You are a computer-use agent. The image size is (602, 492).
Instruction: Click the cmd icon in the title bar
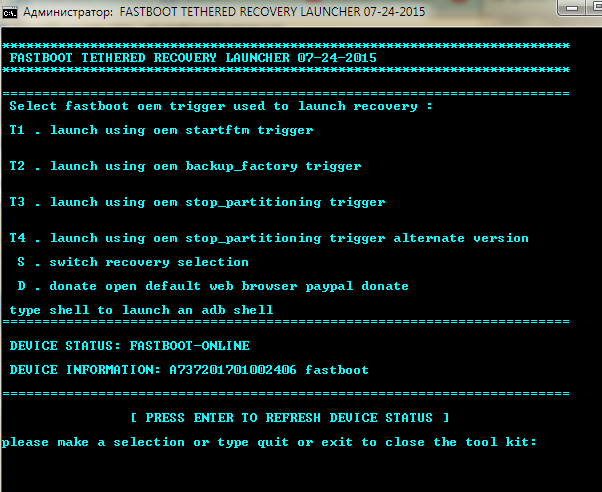(x=10, y=13)
